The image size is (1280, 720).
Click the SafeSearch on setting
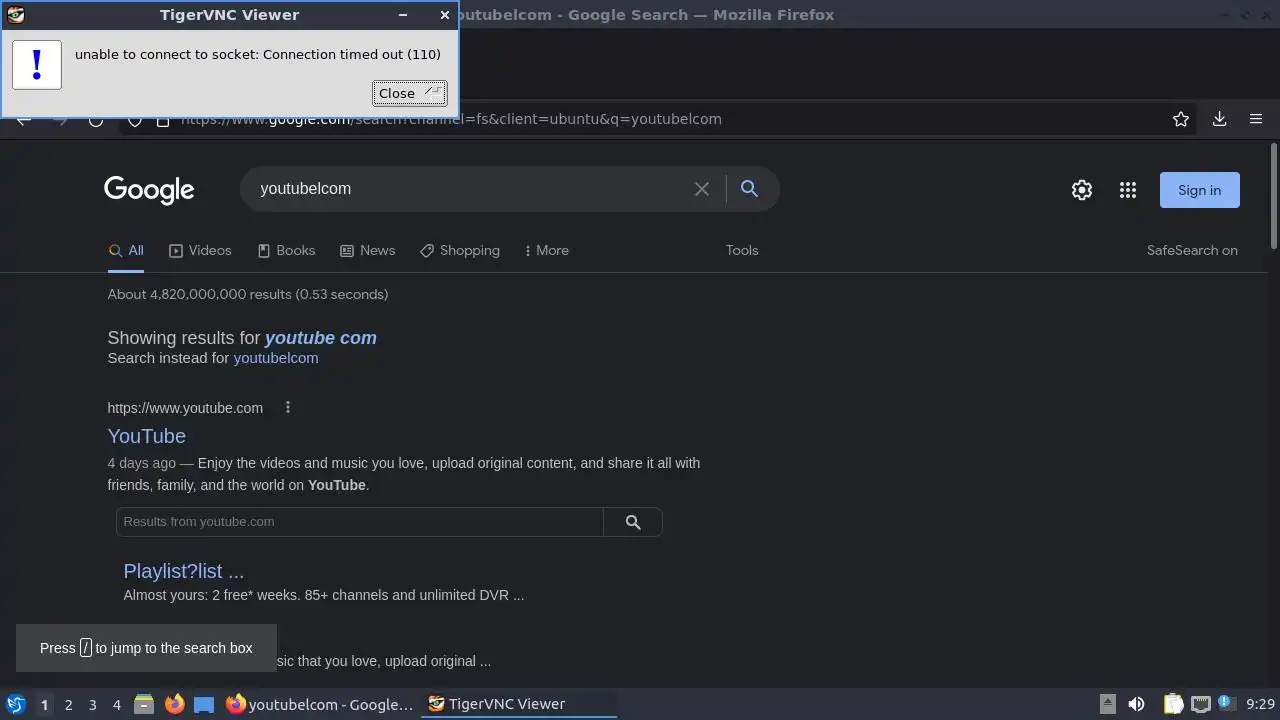pos(1192,251)
